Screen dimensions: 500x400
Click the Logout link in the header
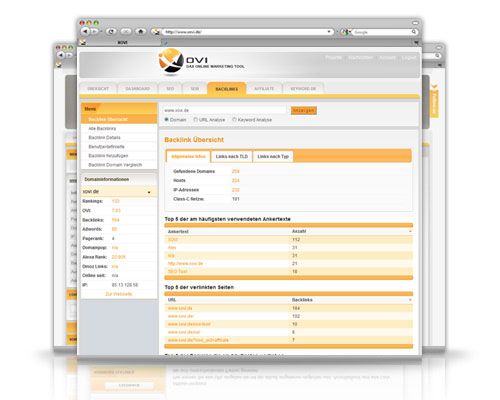(x=409, y=58)
